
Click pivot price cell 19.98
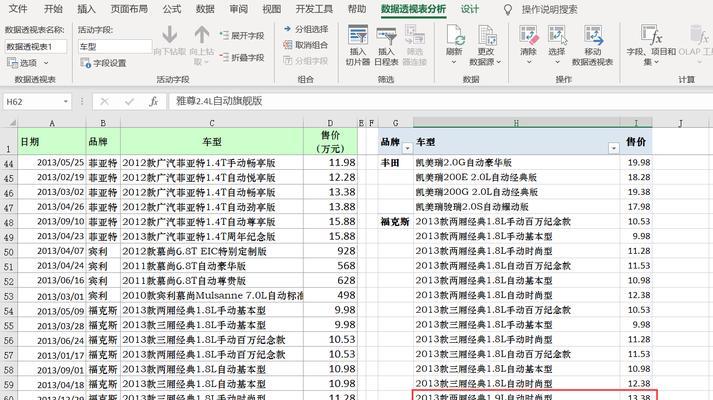point(636,162)
